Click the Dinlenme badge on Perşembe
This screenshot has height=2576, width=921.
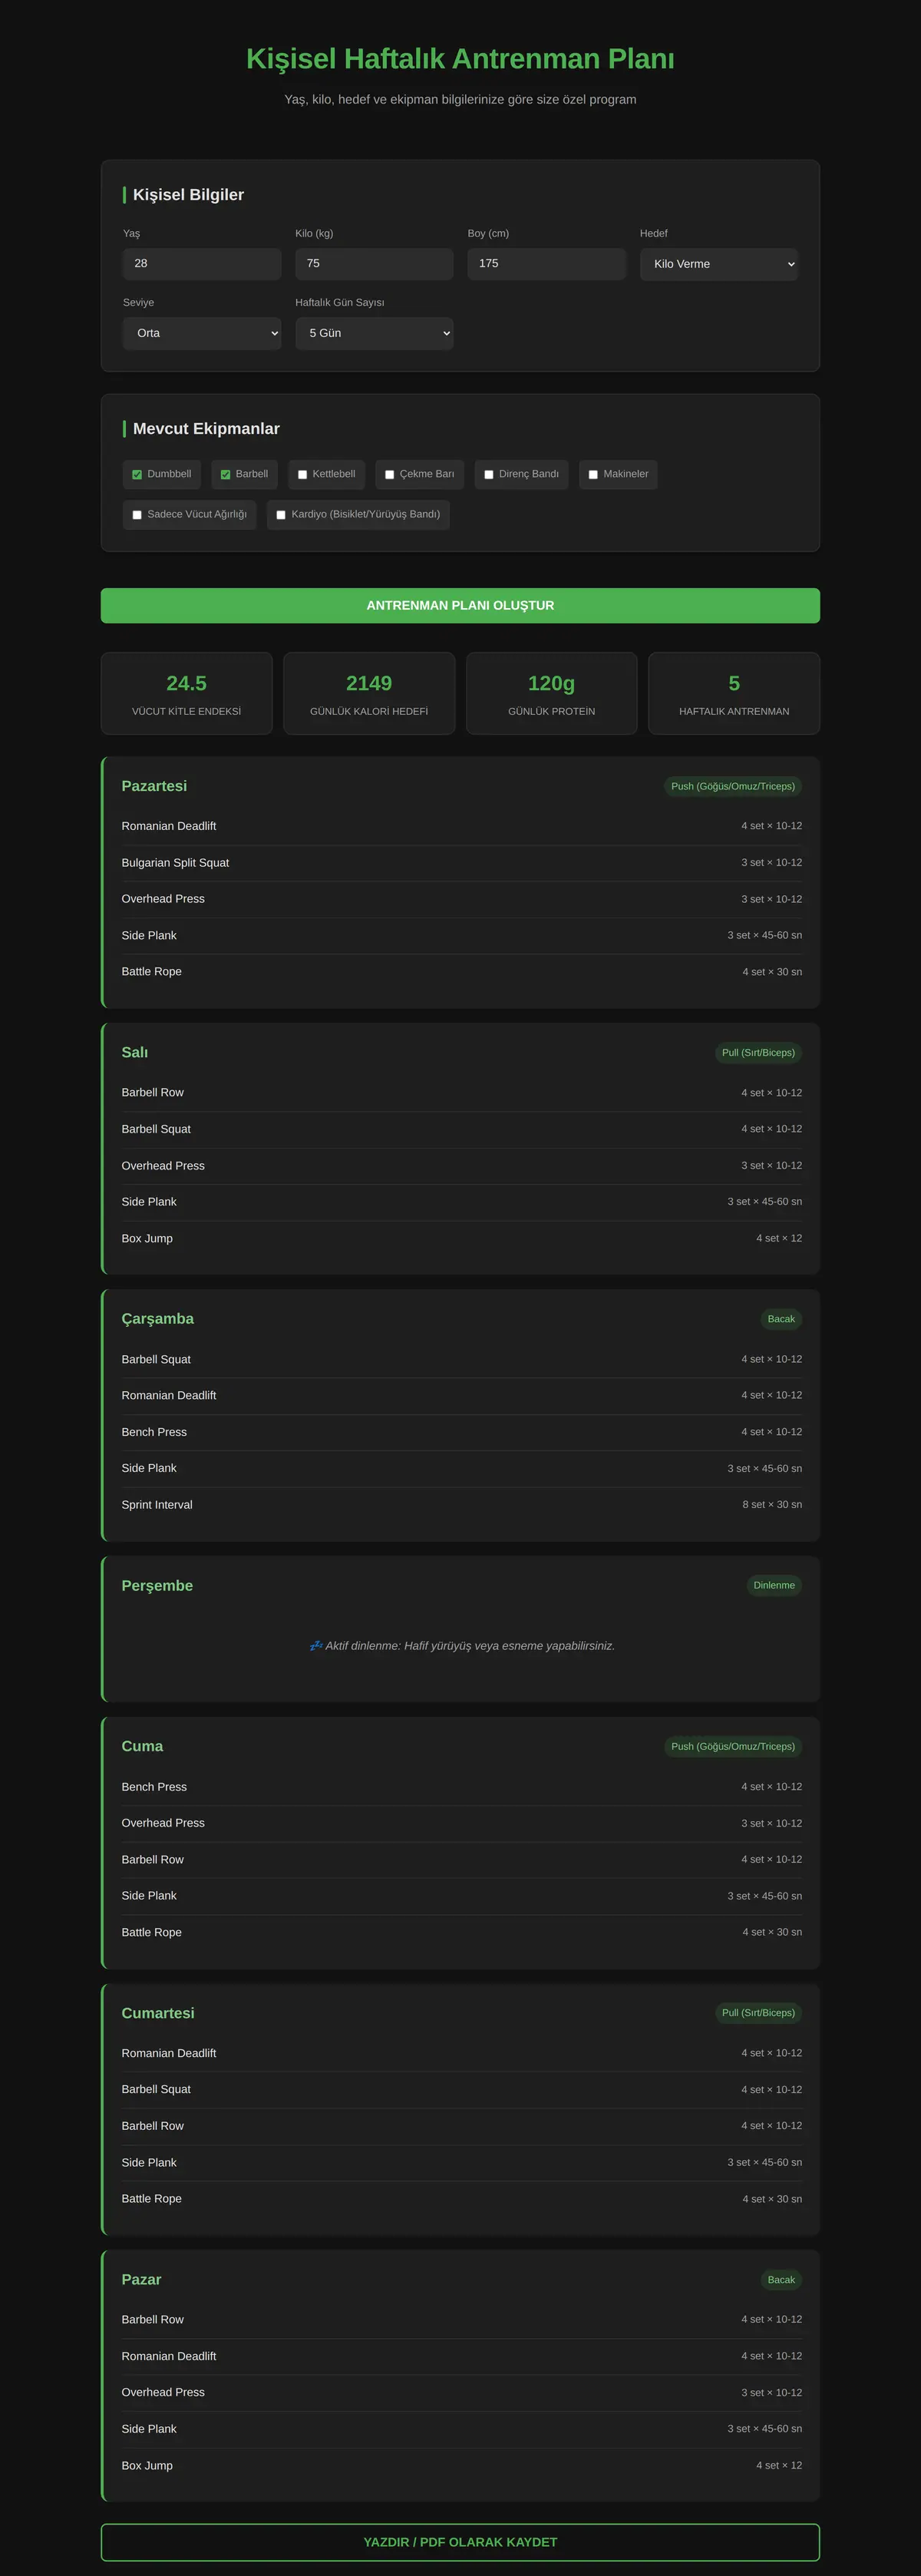click(x=774, y=1586)
